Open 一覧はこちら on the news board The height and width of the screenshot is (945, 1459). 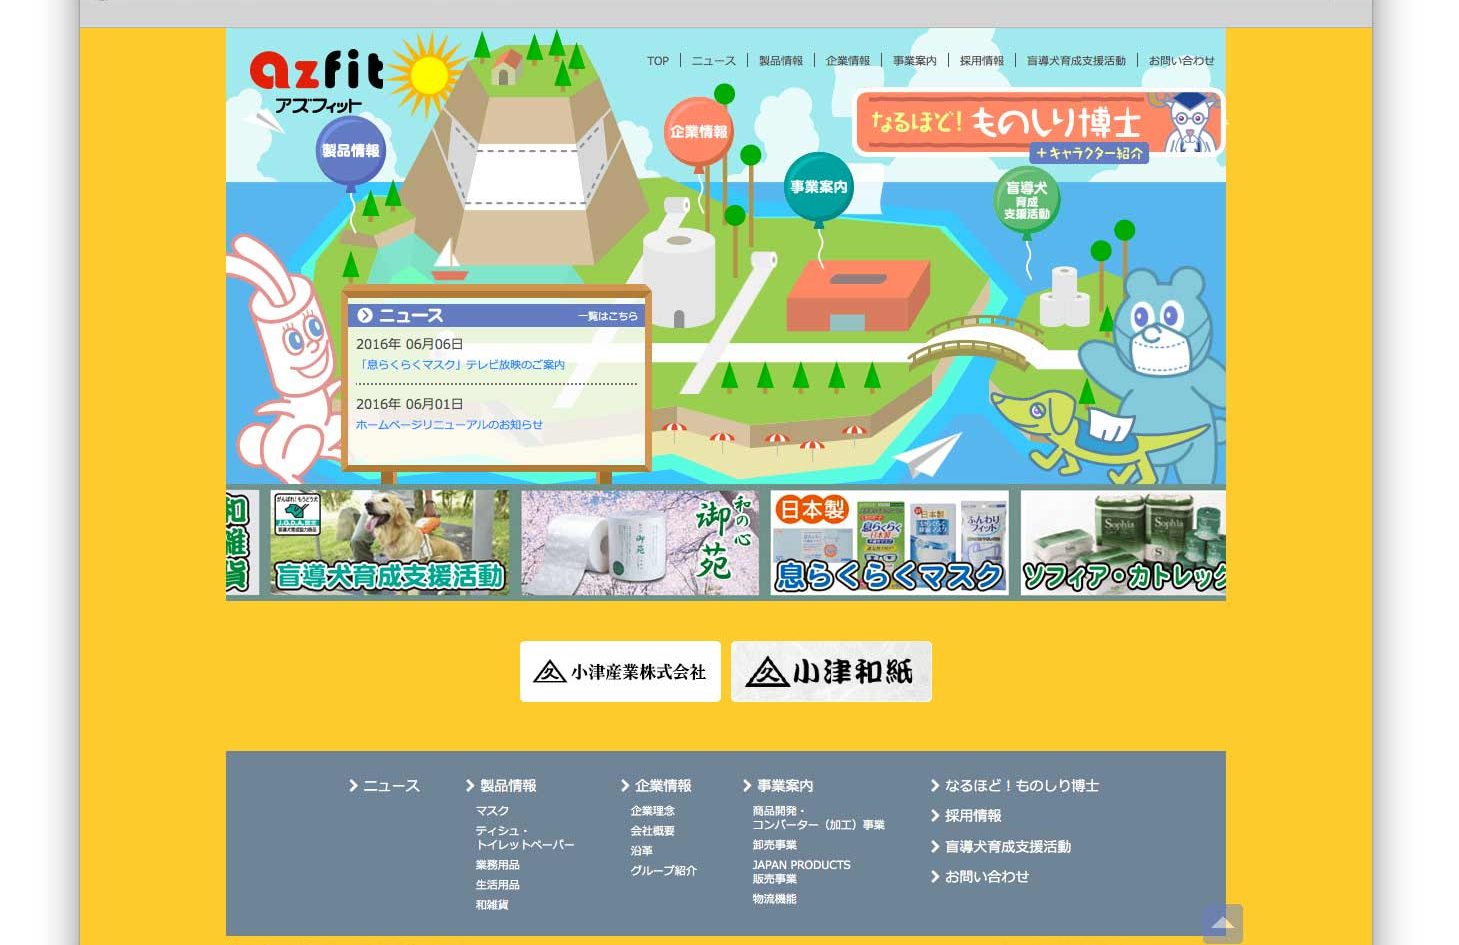pos(607,316)
